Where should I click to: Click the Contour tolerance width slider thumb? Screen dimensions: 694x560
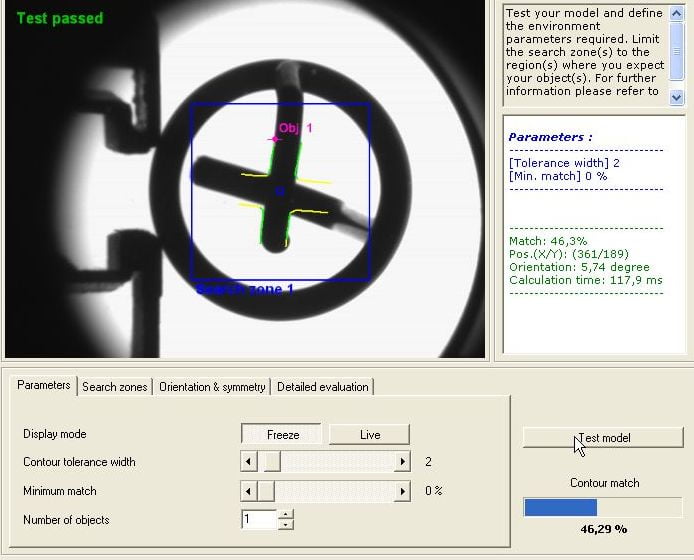tap(270, 462)
